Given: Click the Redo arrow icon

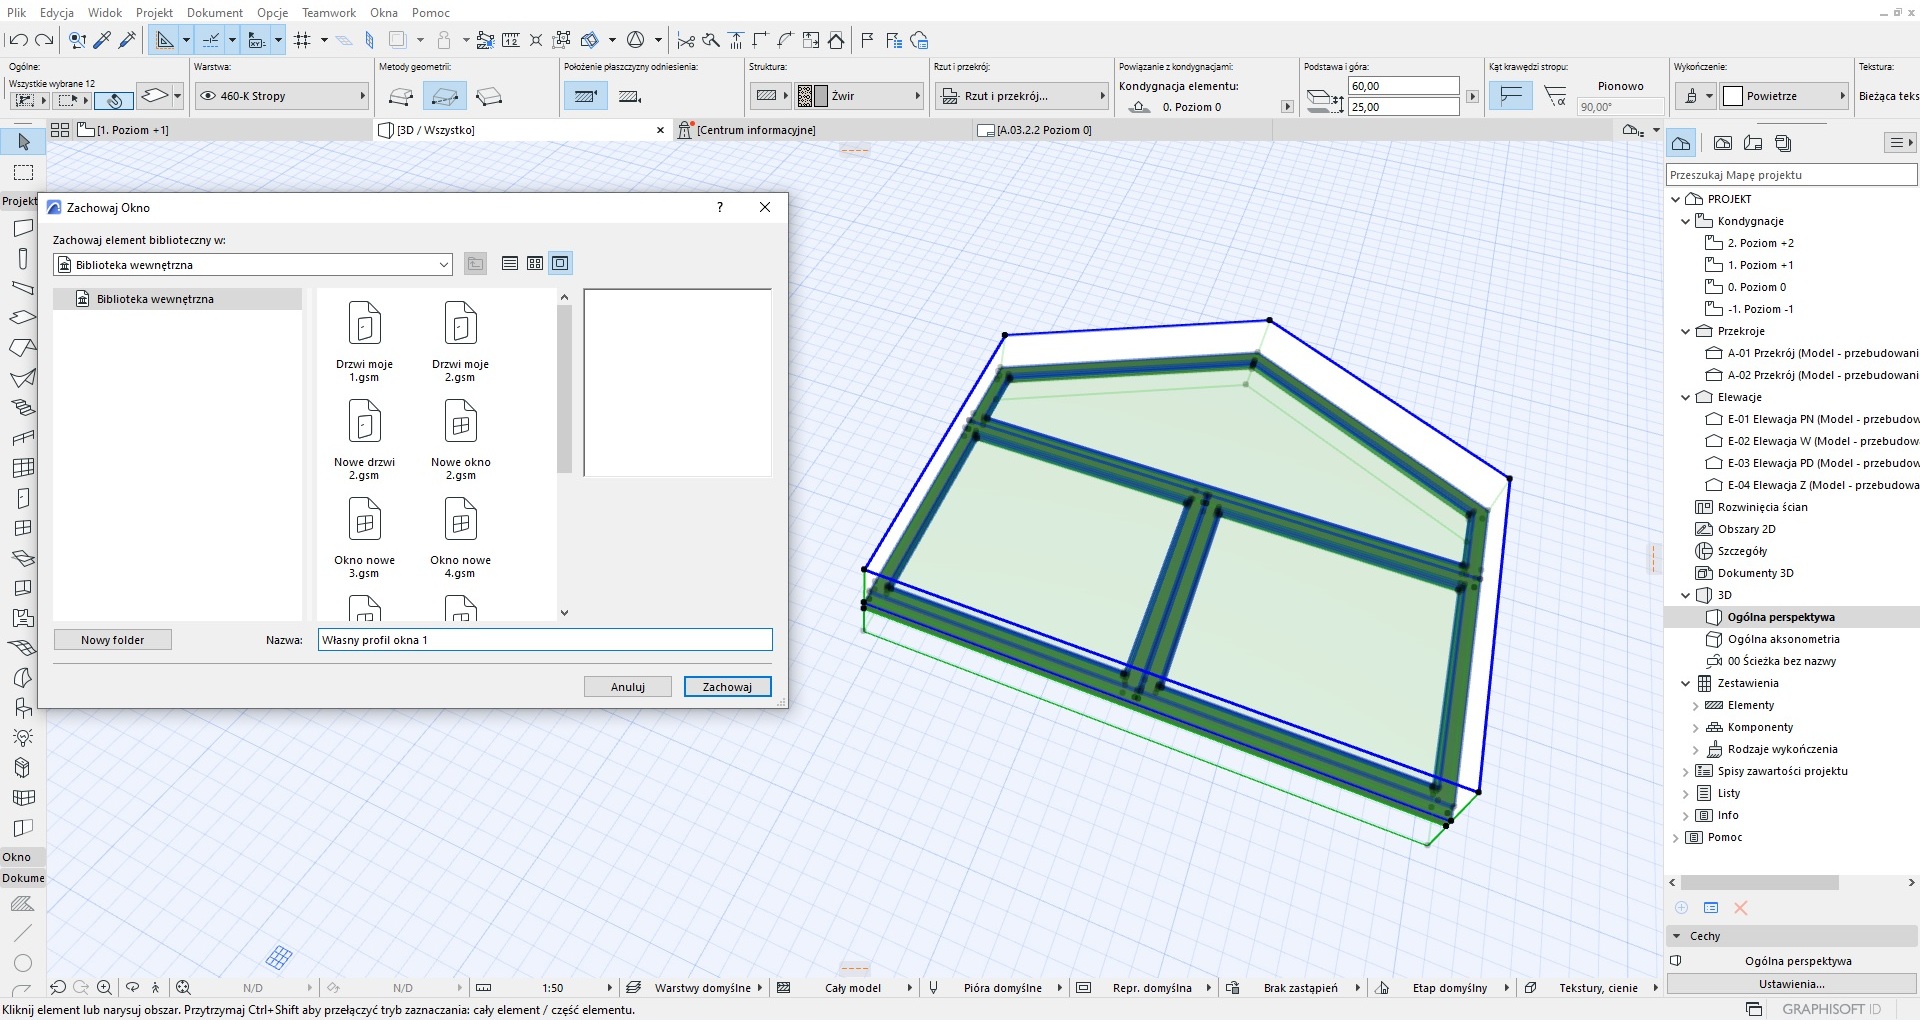Looking at the screenshot, I should [44, 40].
